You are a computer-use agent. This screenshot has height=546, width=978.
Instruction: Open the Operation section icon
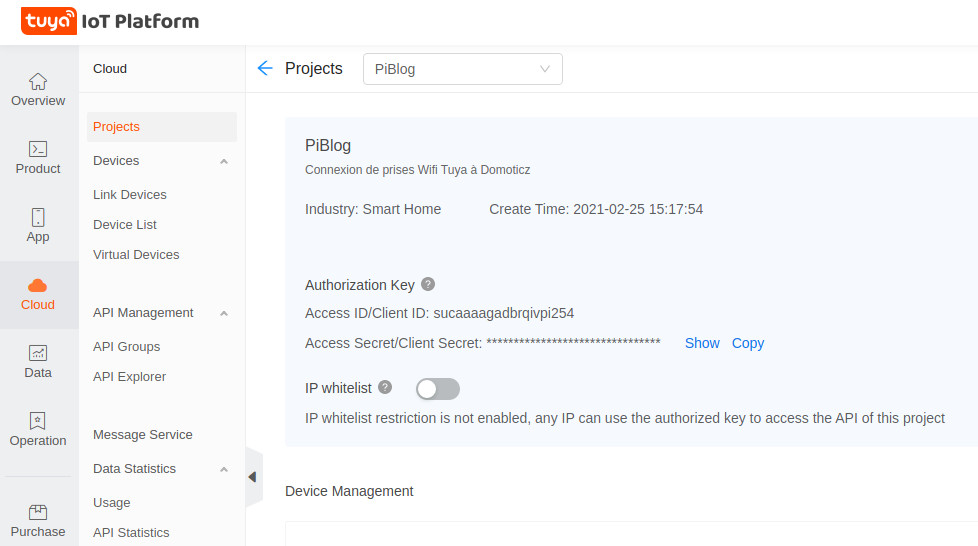click(x=38, y=421)
